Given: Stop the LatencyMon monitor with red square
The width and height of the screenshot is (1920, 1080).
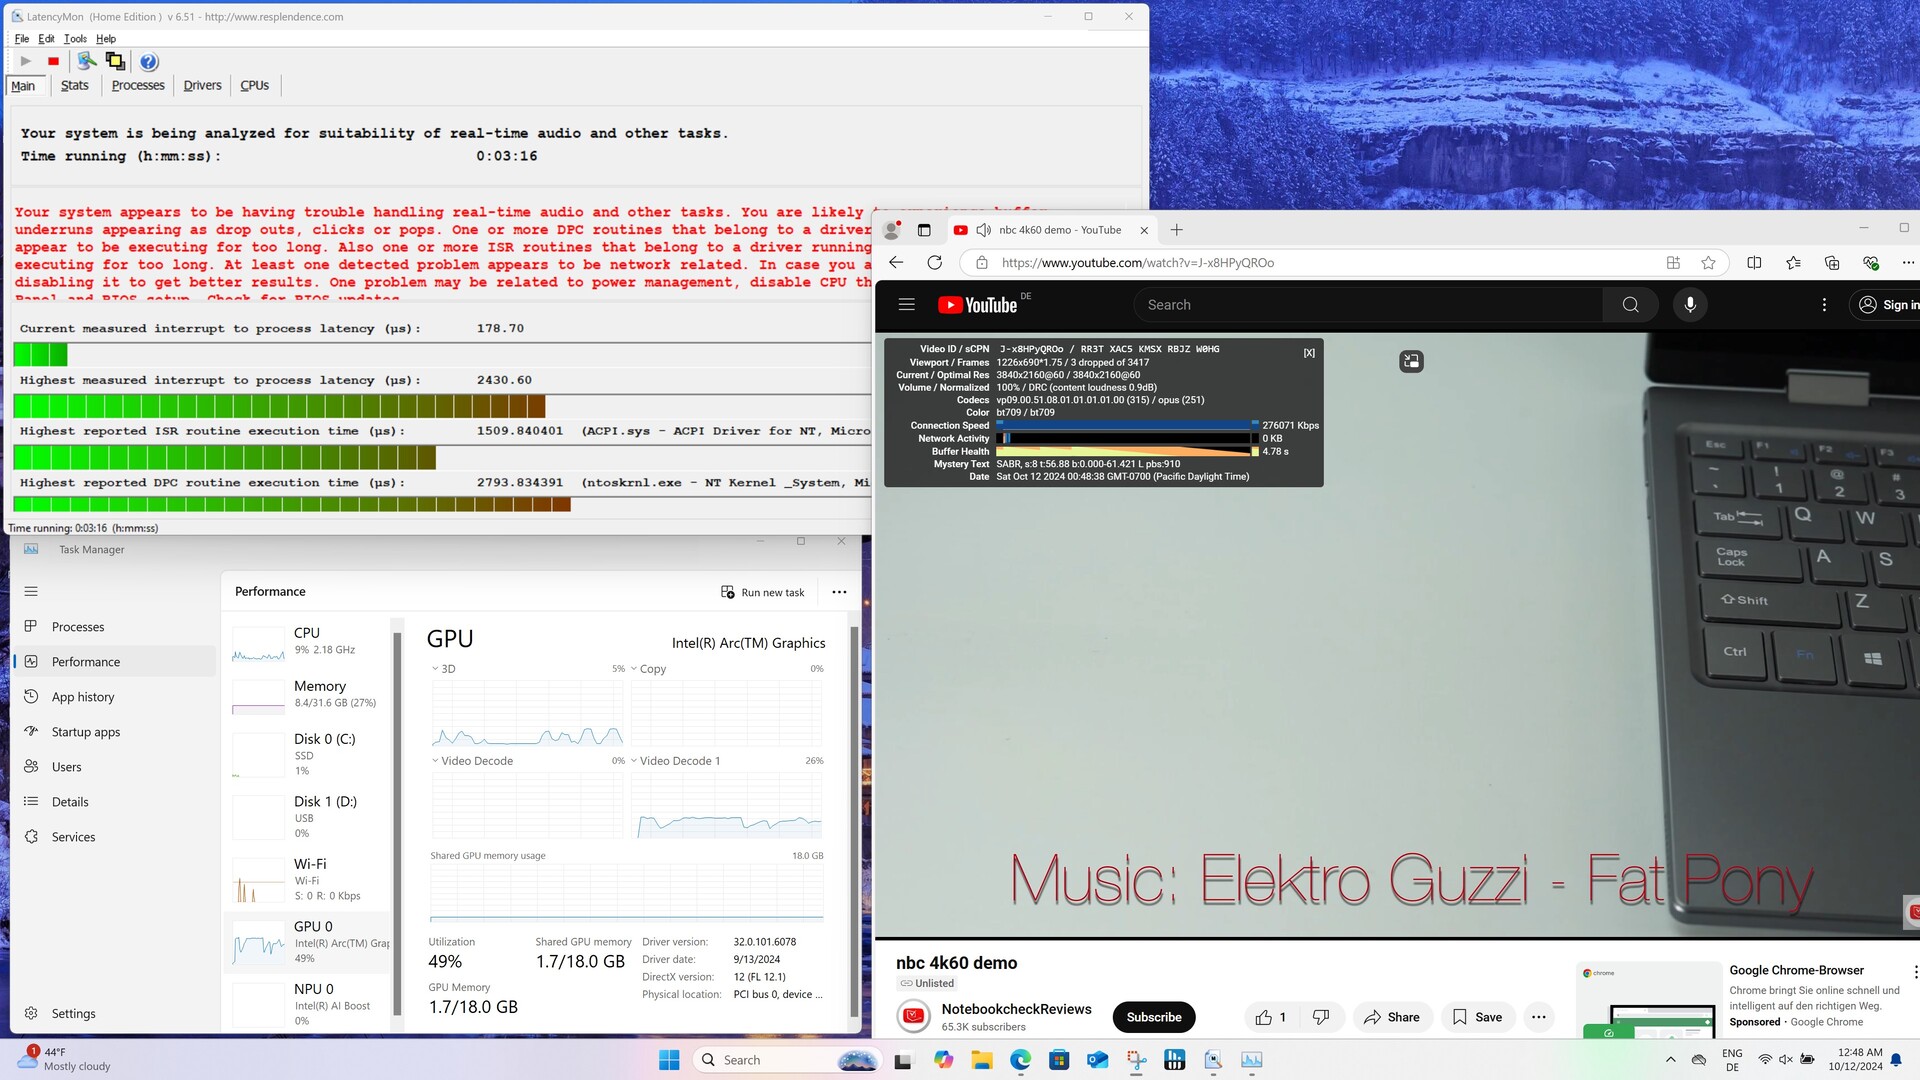Looking at the screenshot, I should tap(54, 61).
